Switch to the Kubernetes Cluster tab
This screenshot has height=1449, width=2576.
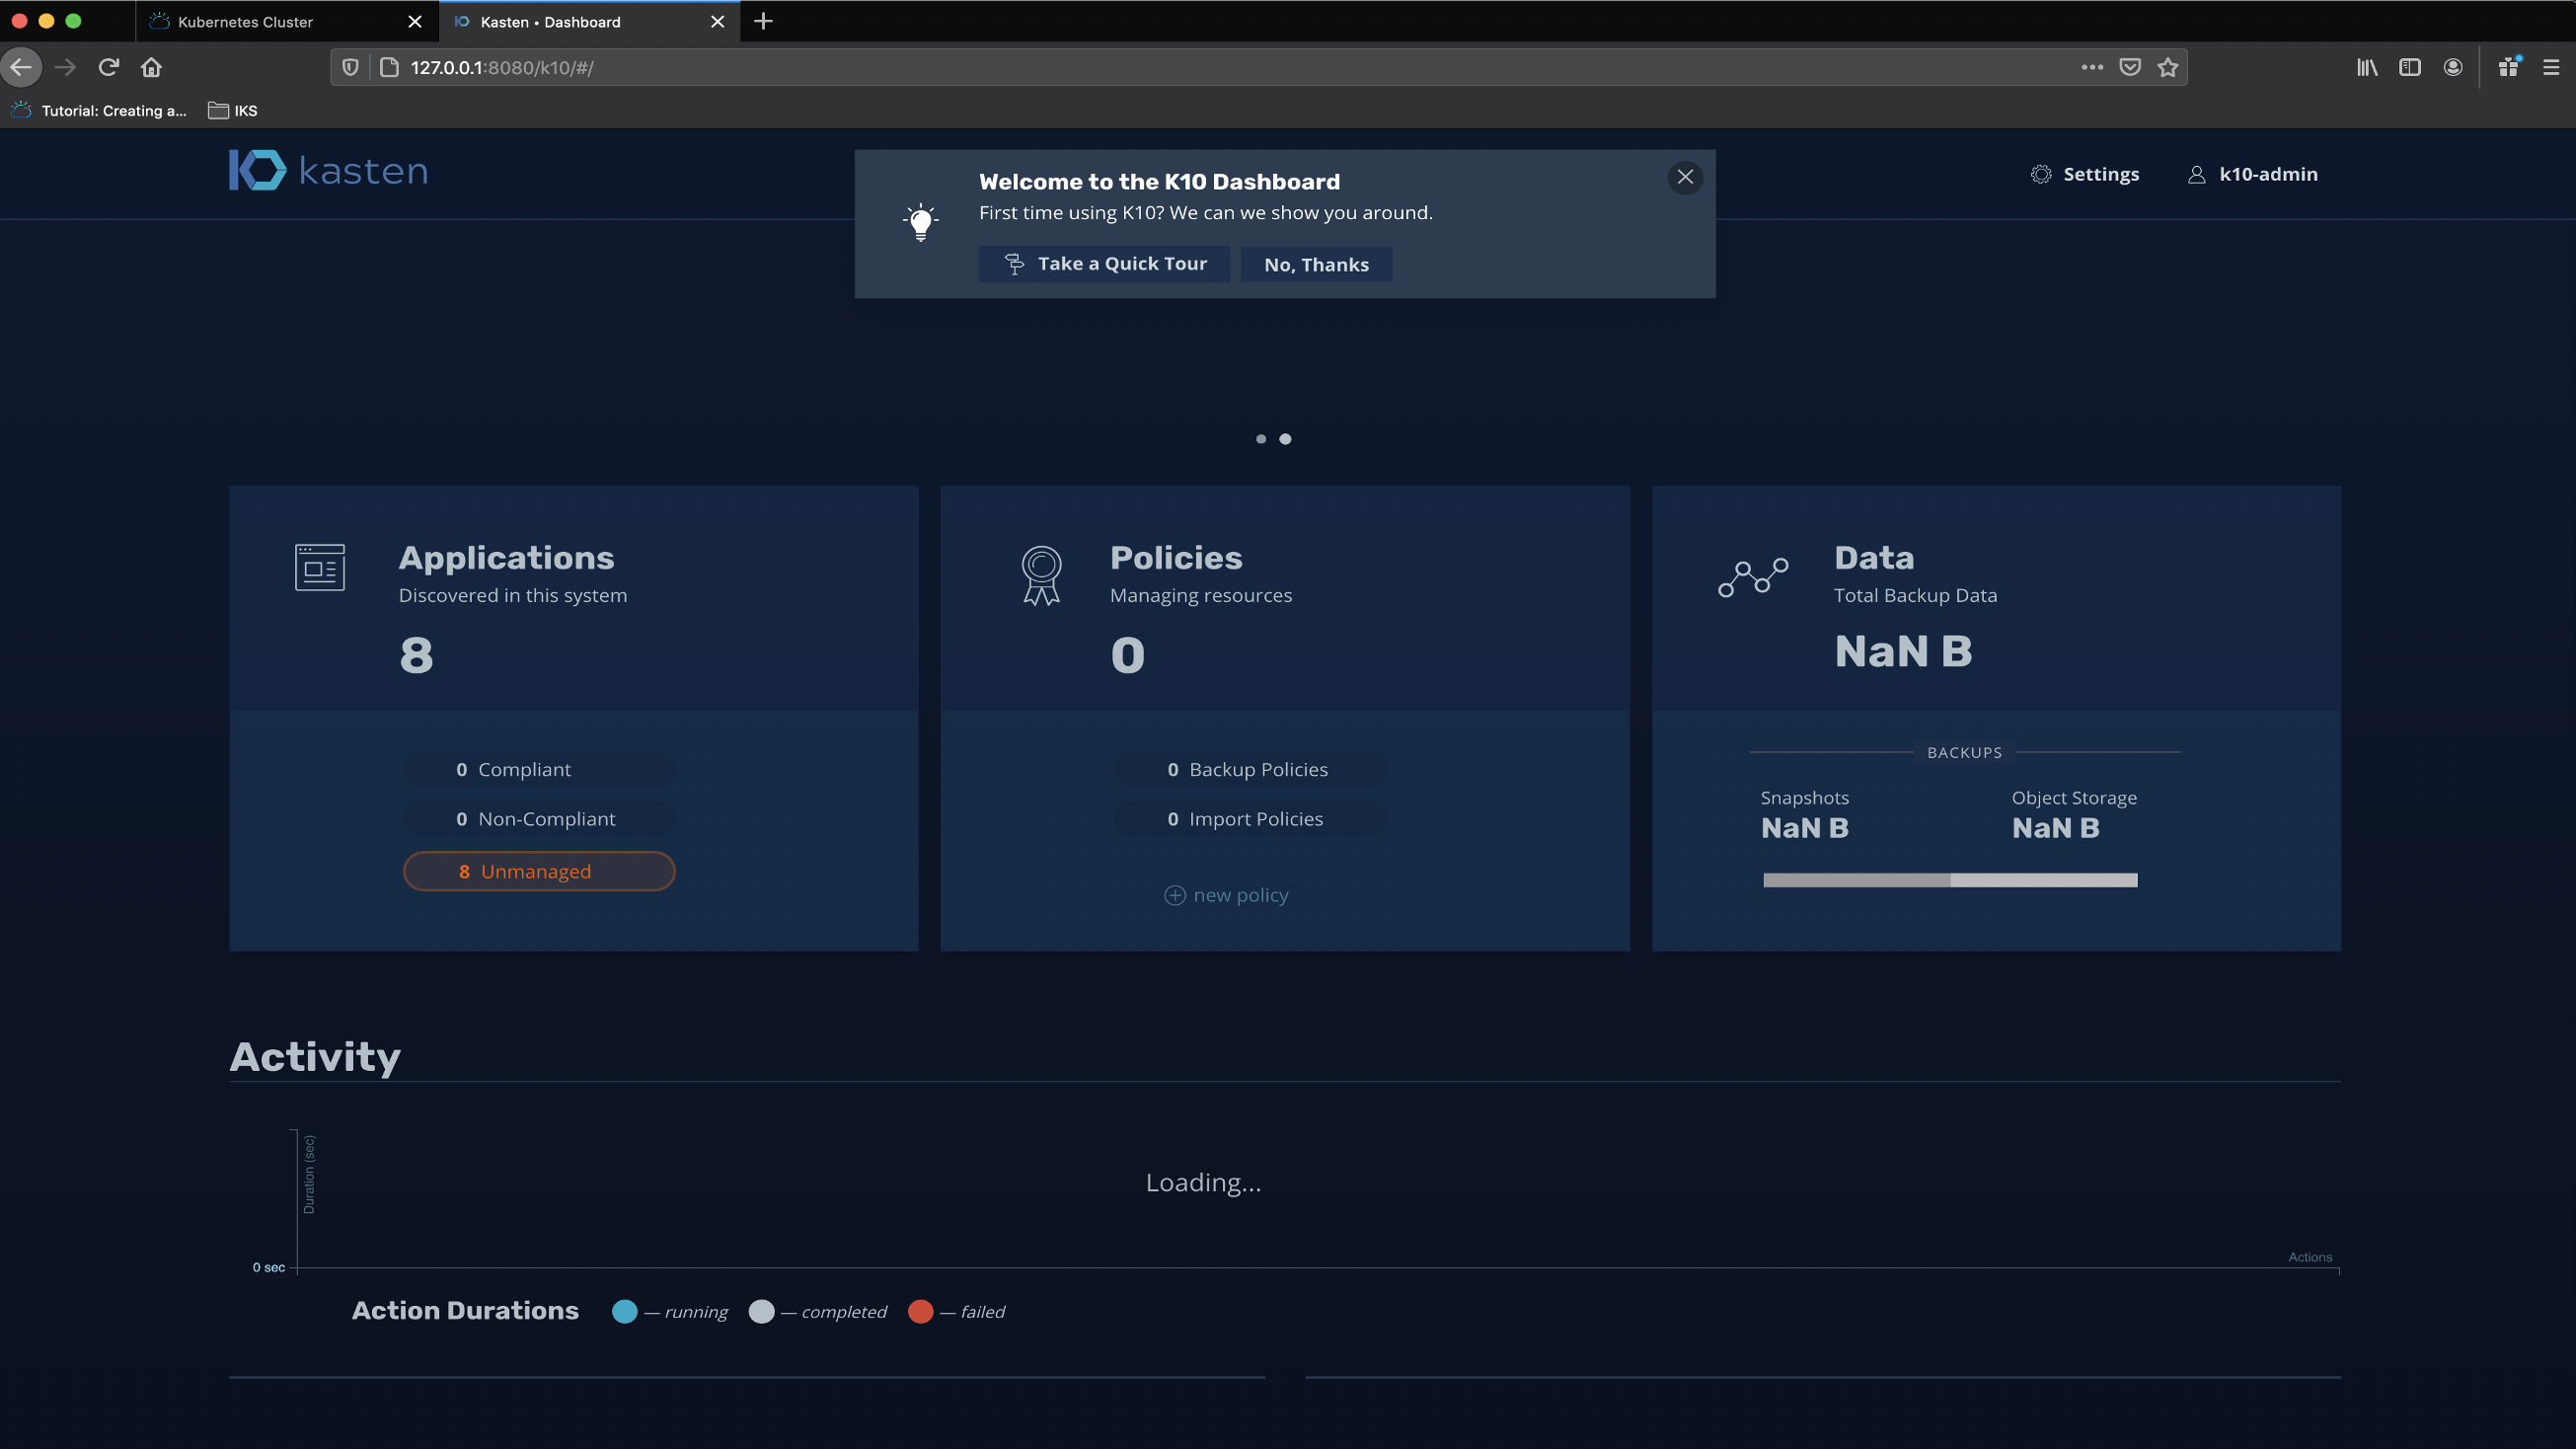tap(287, 21)
